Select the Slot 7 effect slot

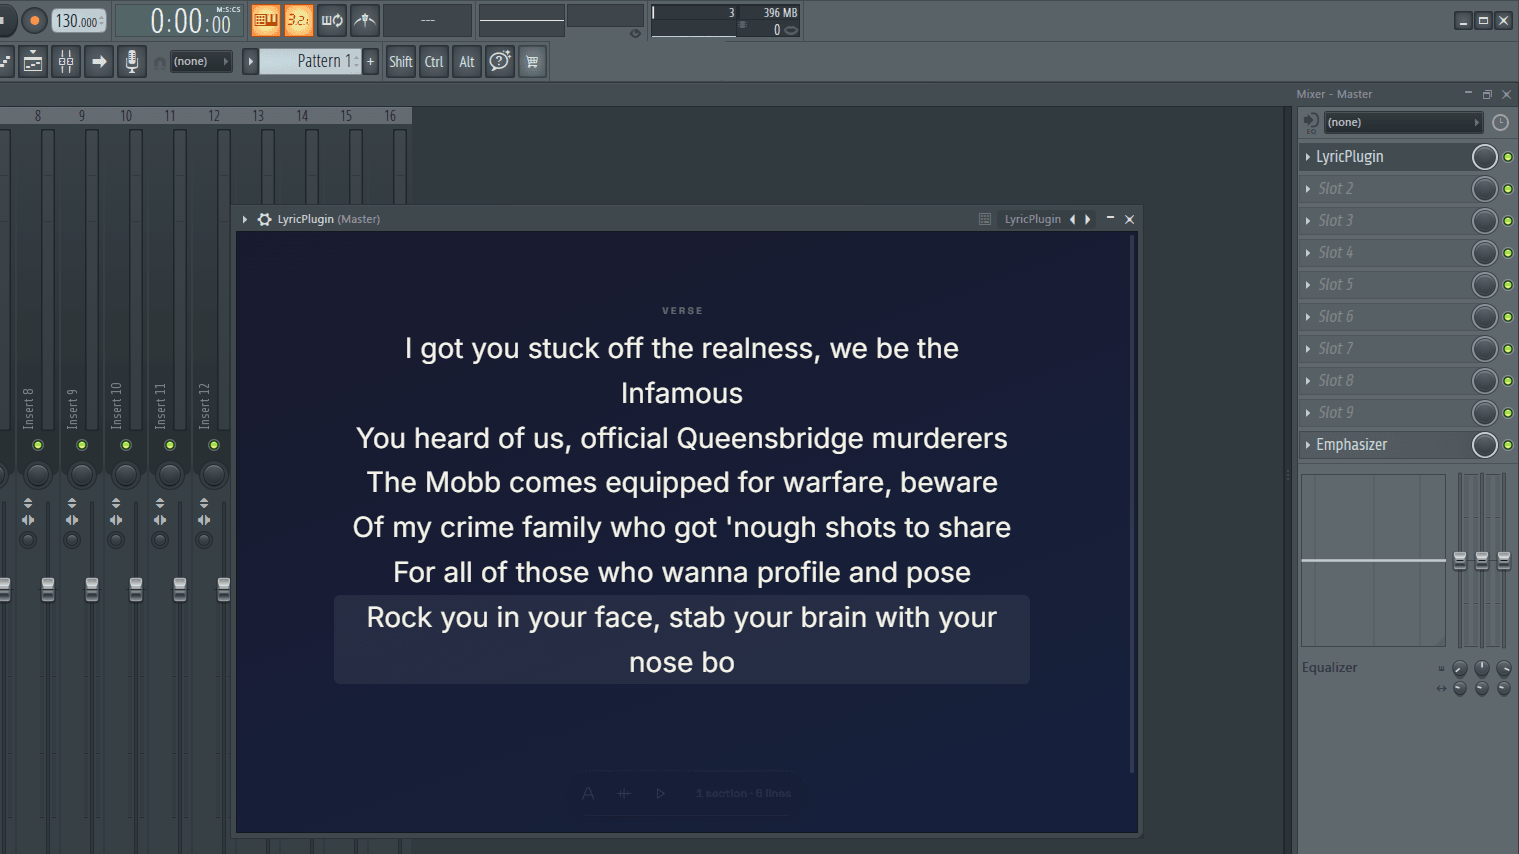tap(1385, 349)
